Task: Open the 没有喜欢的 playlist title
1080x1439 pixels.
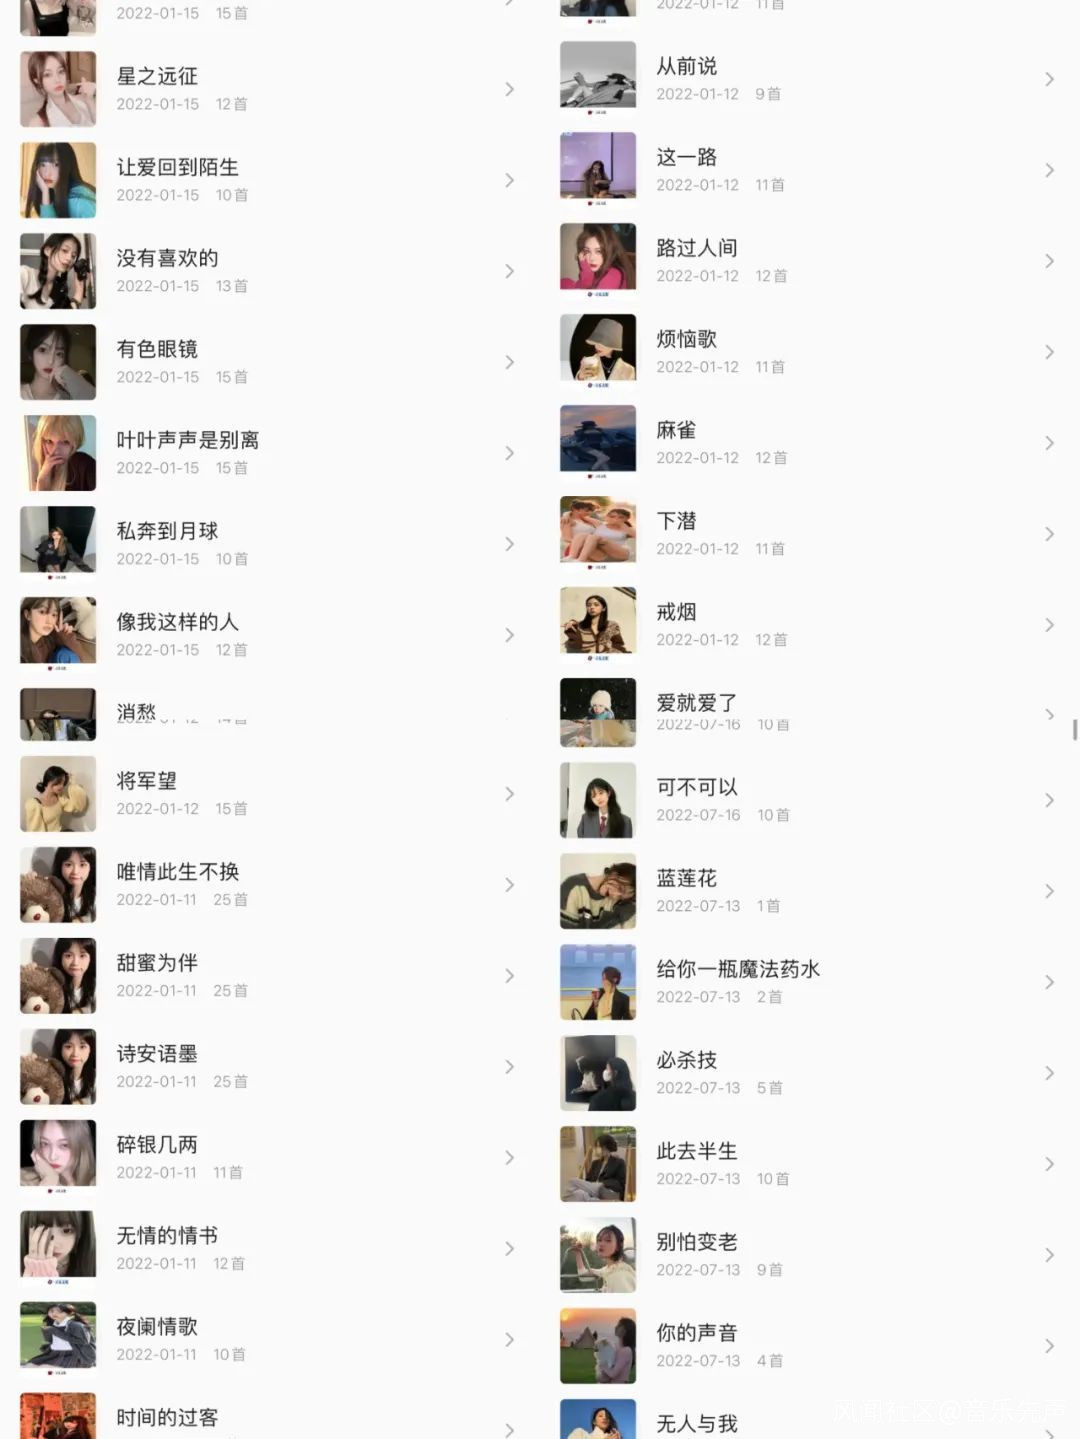Action: click(x=167, y=258)
